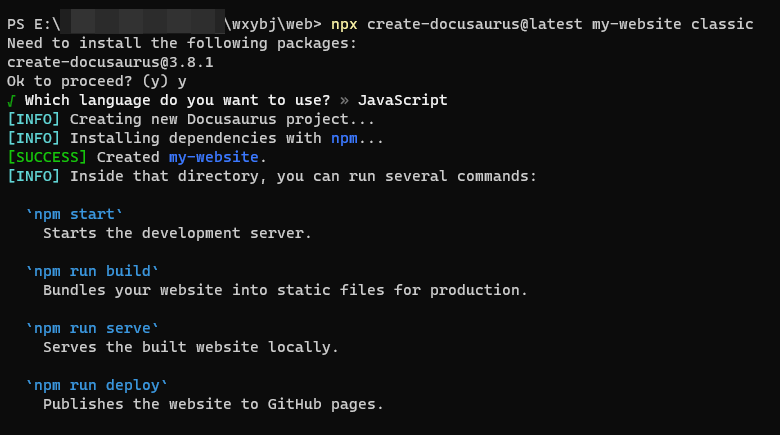Click 'my-website classic' command arguments
The height and width of the screenshot is (435, 780).
(673, 24)
